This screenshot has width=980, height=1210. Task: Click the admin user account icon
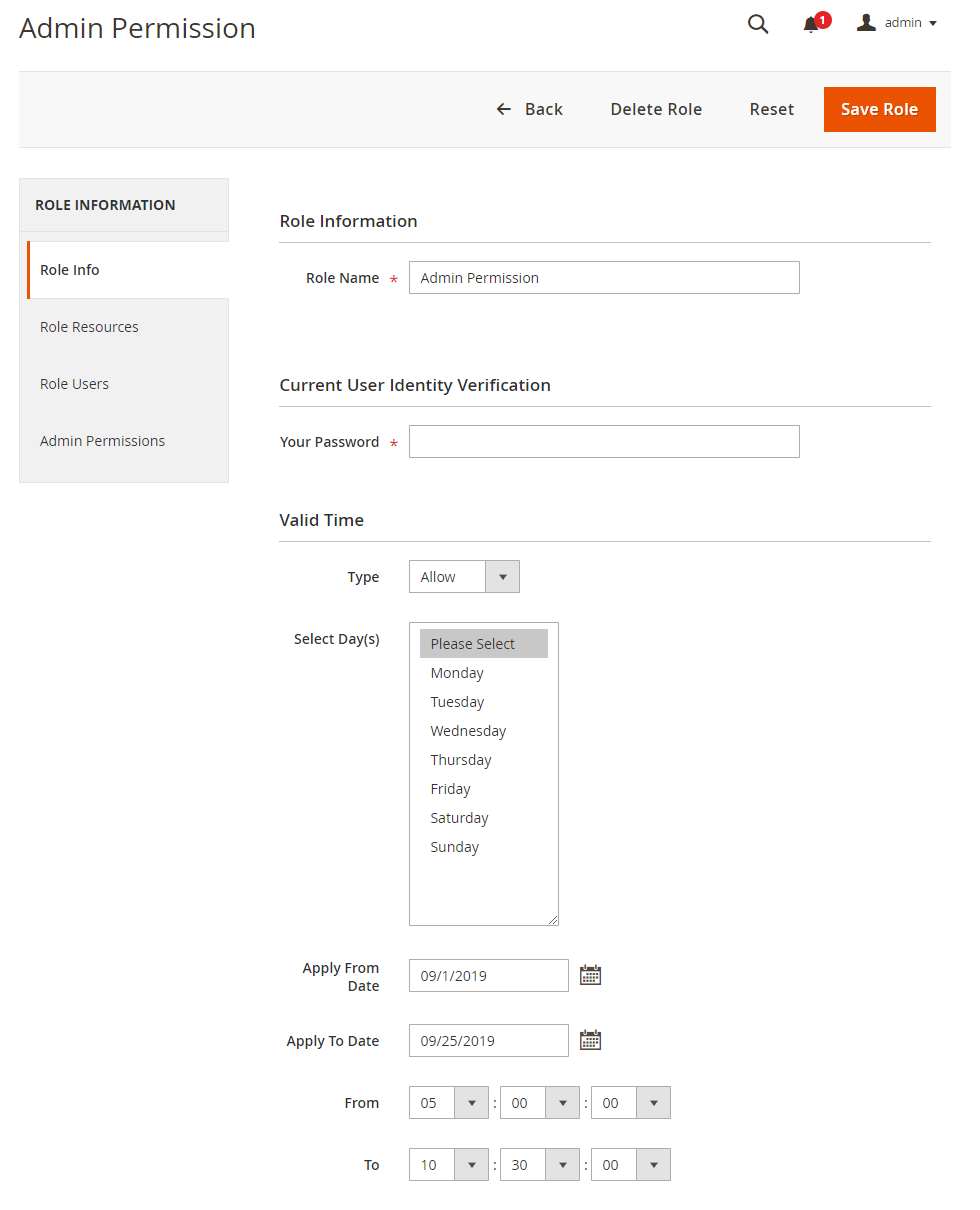click(x=867, y=23)
